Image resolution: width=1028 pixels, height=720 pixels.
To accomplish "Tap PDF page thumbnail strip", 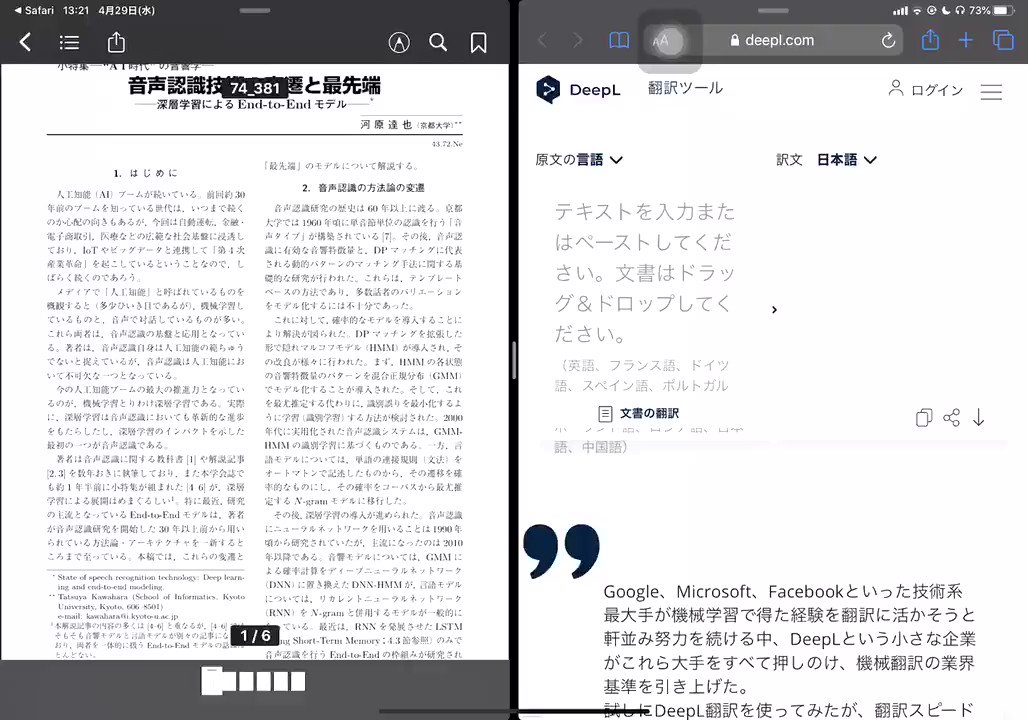I will point(253,681).
